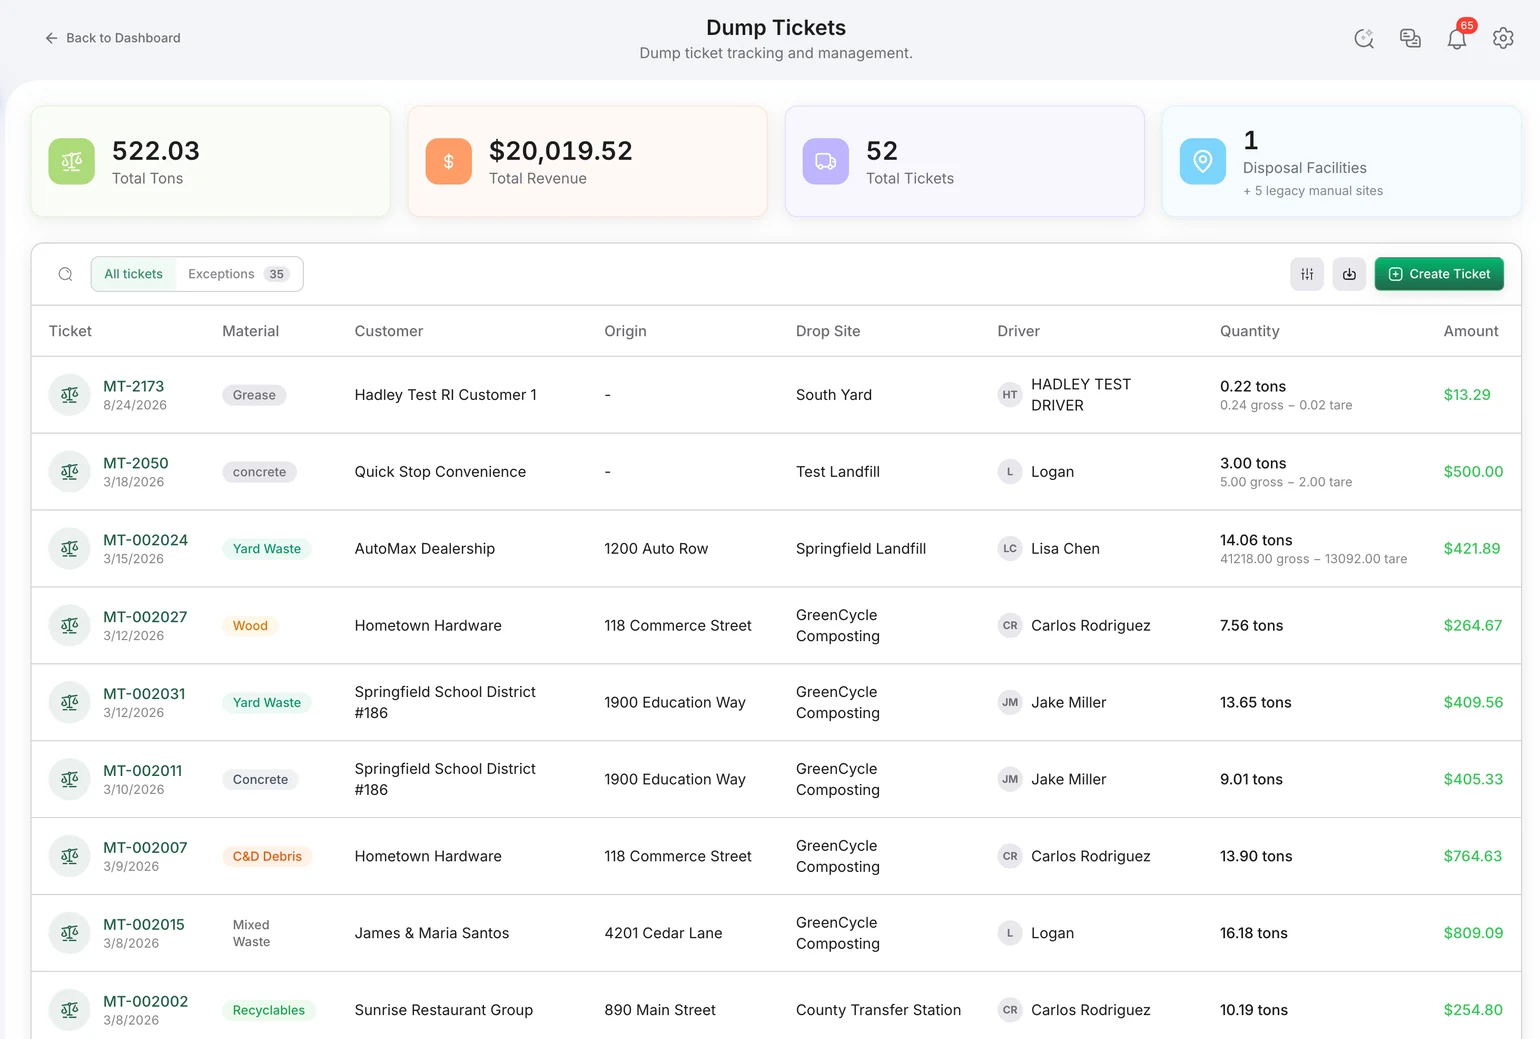Open the AI assistant sparkle icon
The width and height of the screenshot is (1540, 1039).
1364,38
